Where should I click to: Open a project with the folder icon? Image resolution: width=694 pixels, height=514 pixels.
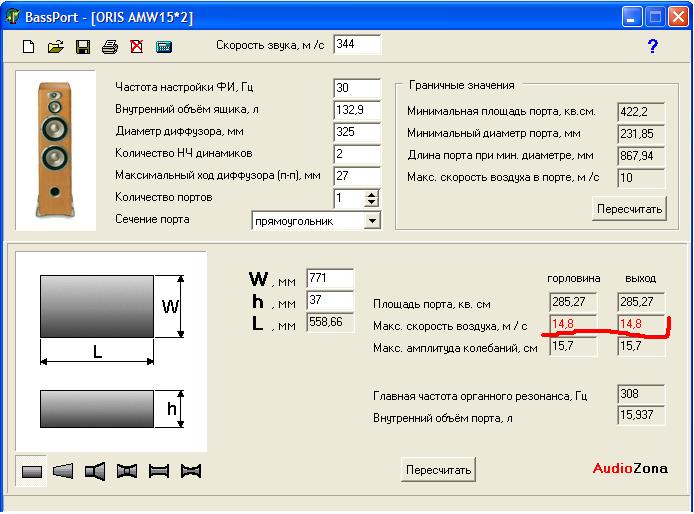(56, 46)
